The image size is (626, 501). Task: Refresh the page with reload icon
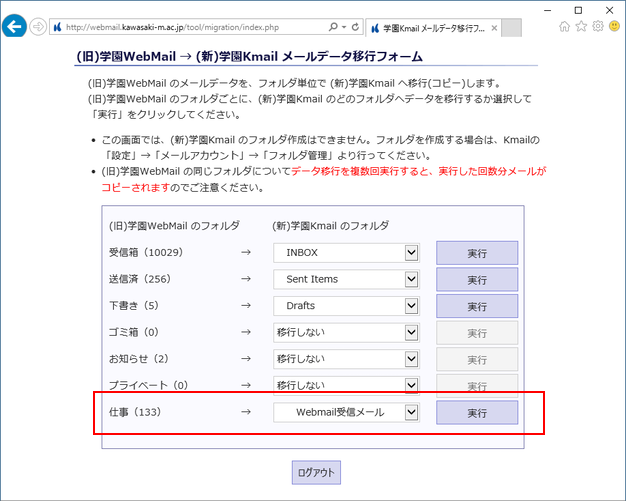tap(355, 27)
